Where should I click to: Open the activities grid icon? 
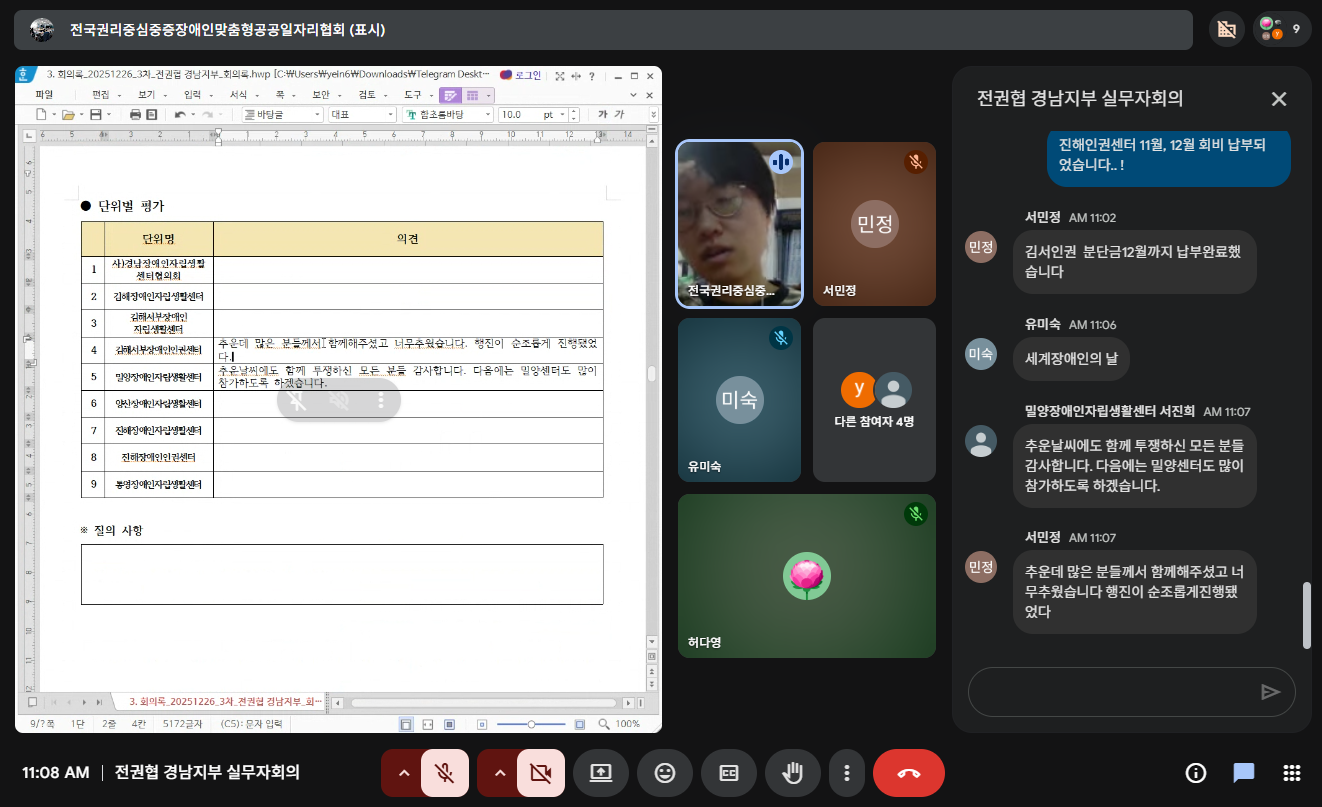[1291, 773]
